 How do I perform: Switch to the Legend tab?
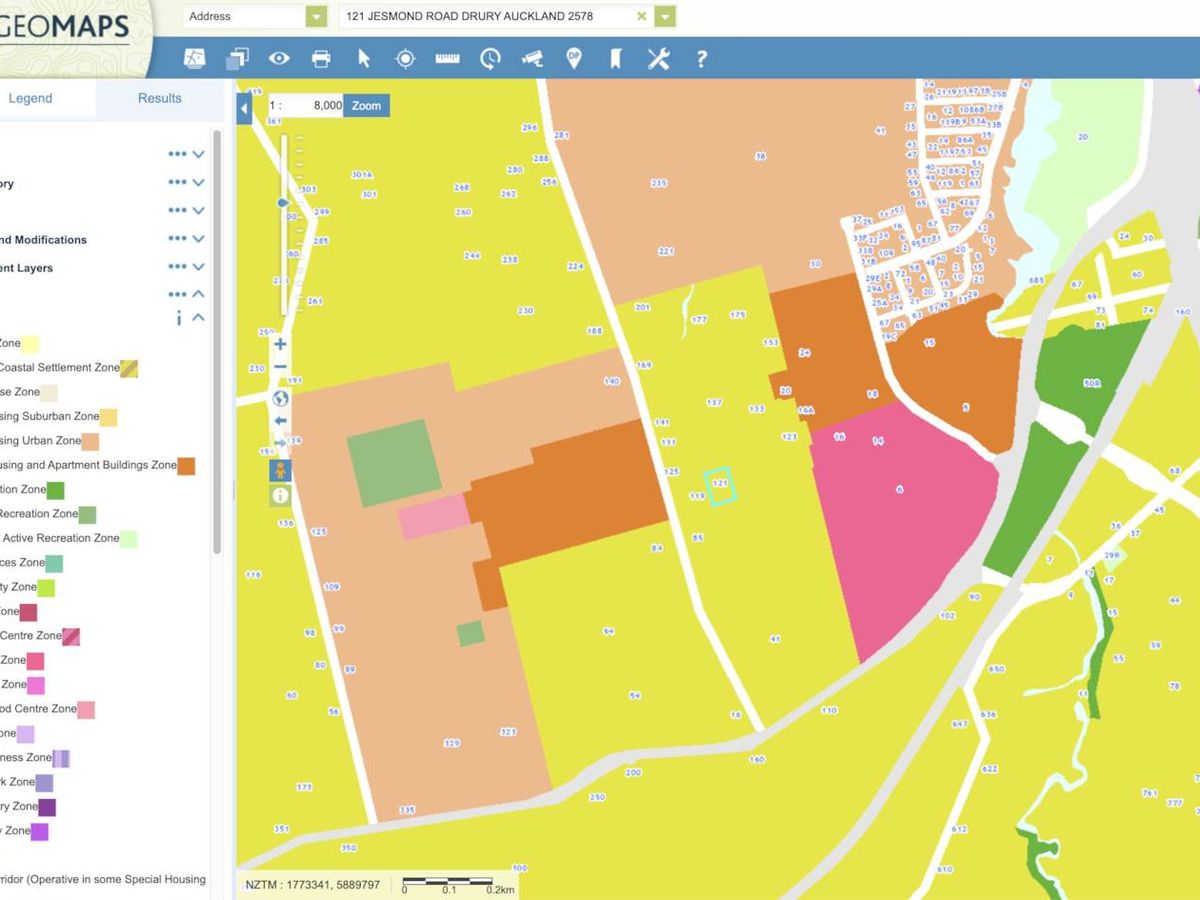point(31,98)
